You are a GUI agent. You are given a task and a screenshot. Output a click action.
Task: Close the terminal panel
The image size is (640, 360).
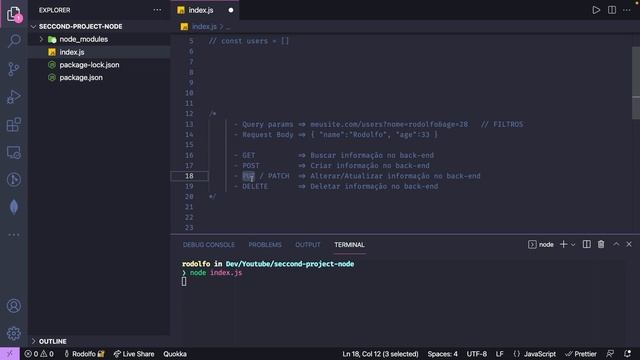point(629,244)
